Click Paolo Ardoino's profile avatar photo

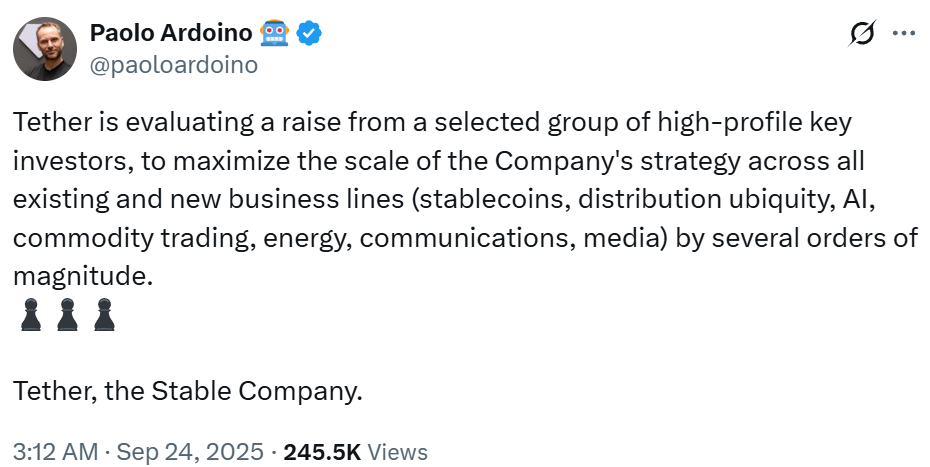click(x=46, y=49)
